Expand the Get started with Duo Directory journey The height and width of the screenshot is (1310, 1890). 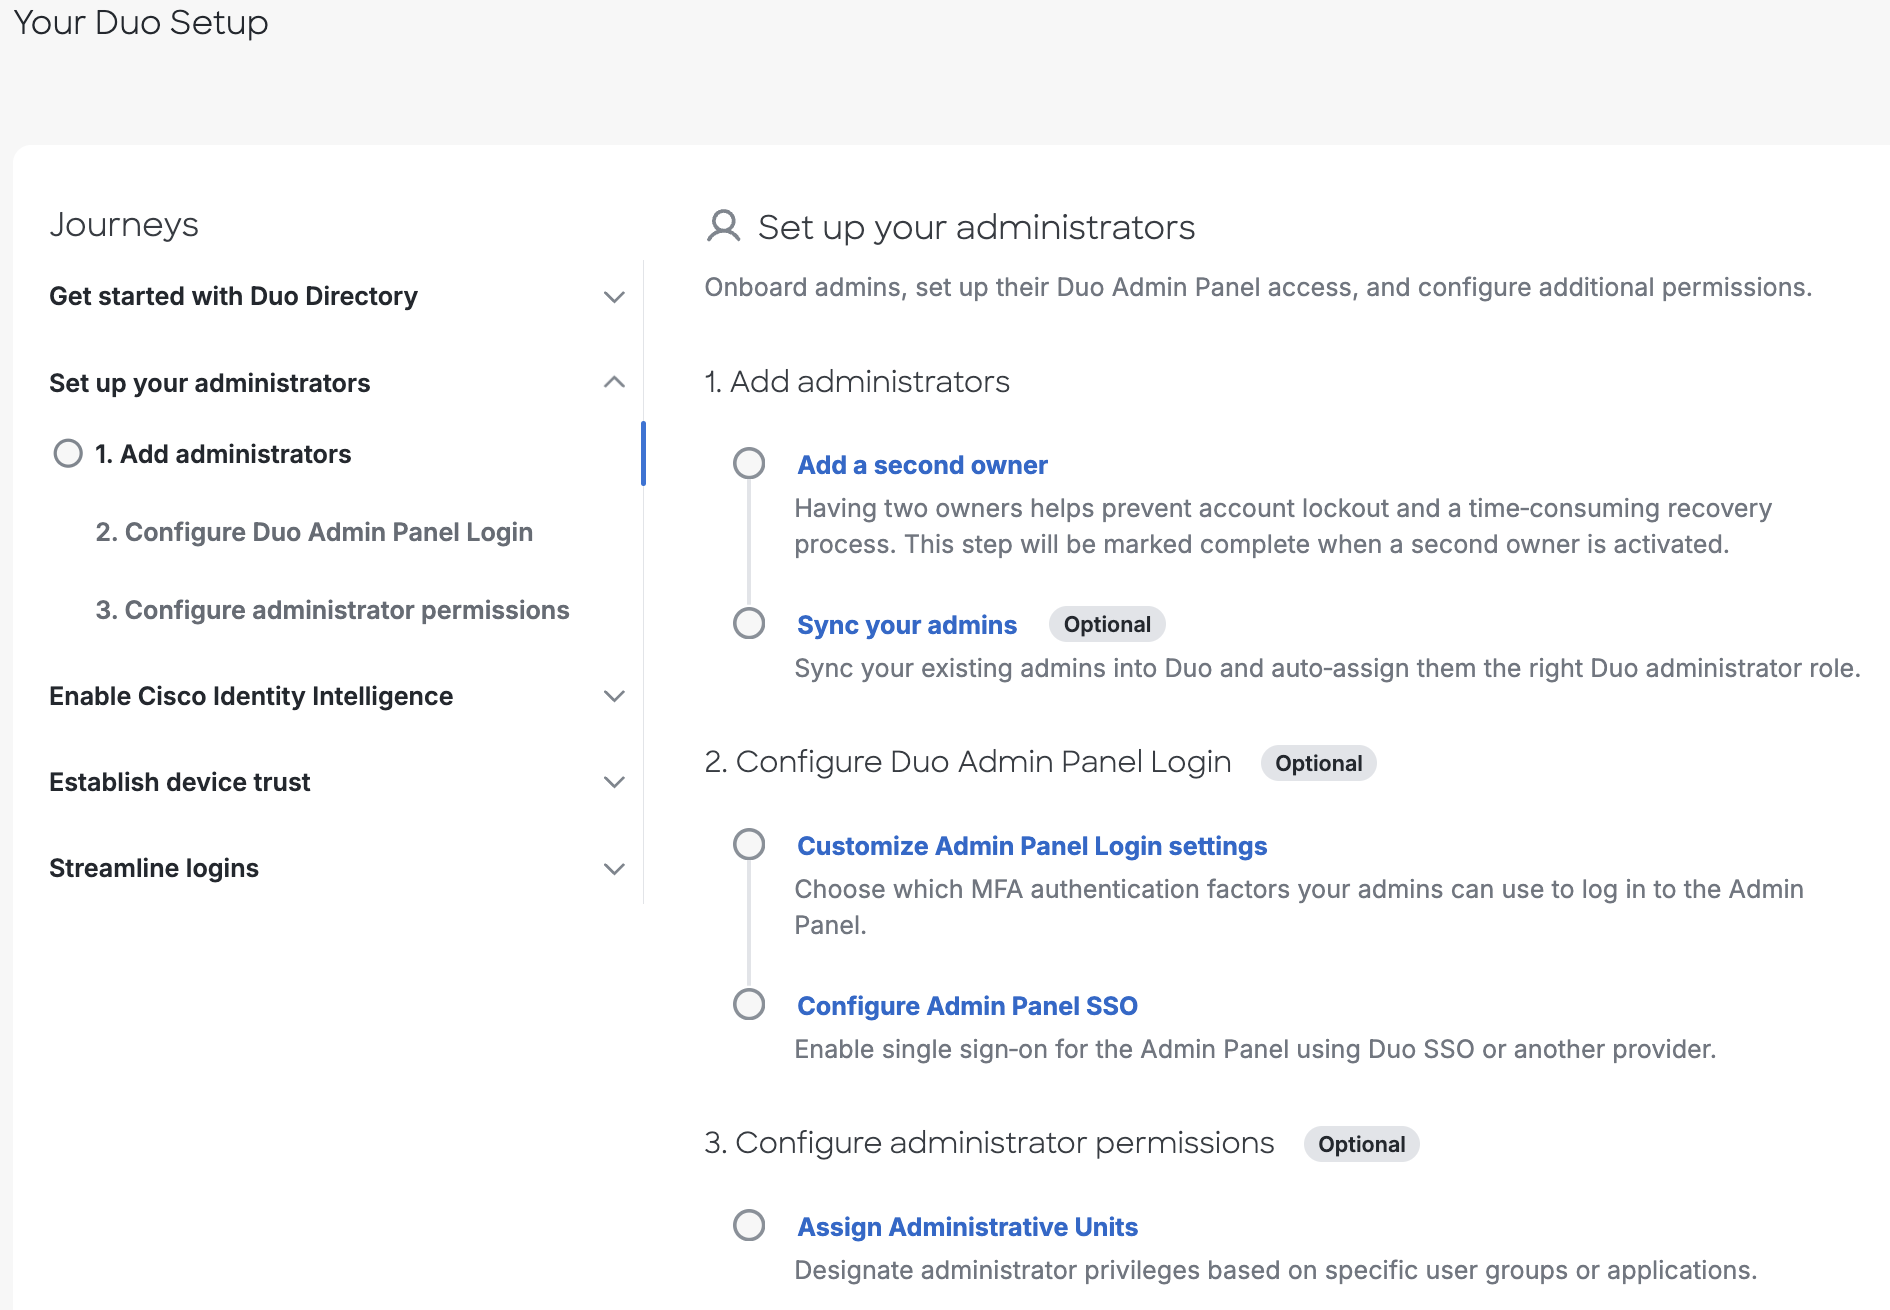(614, 296)
